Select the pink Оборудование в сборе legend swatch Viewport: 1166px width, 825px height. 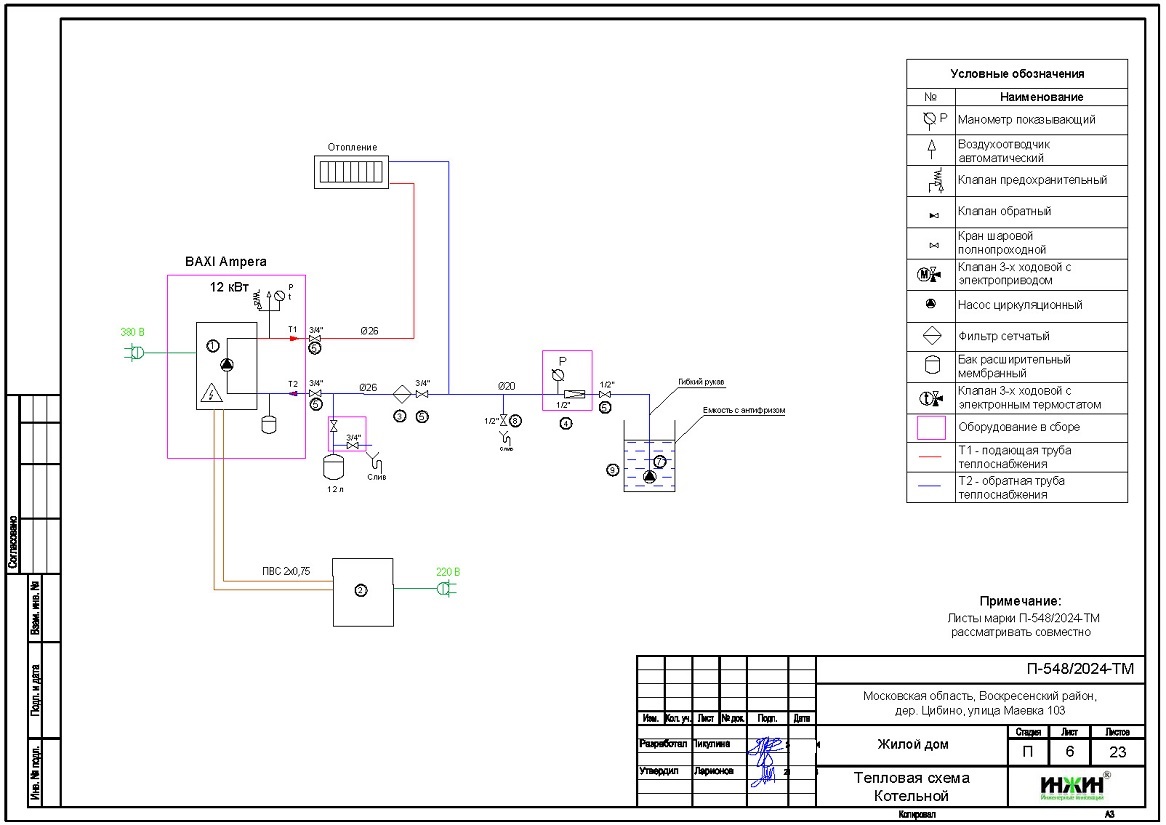931,427
